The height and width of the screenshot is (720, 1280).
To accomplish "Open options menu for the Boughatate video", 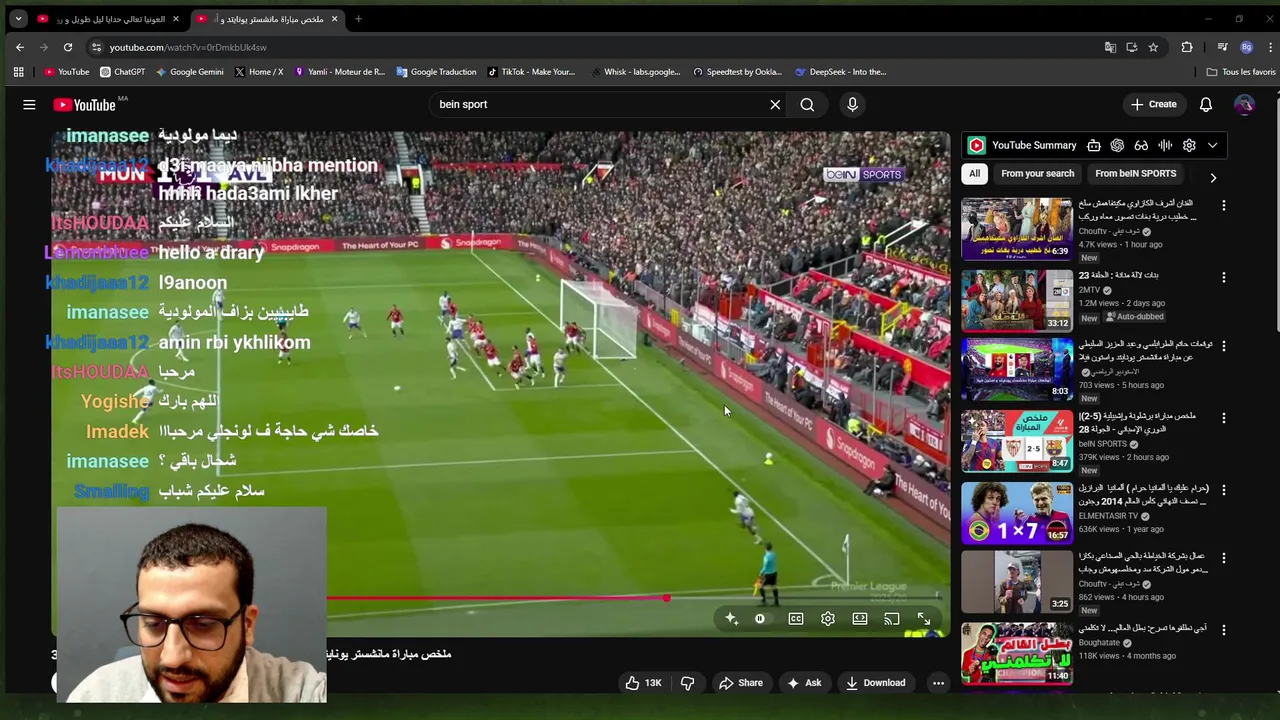I will 1224,630.
